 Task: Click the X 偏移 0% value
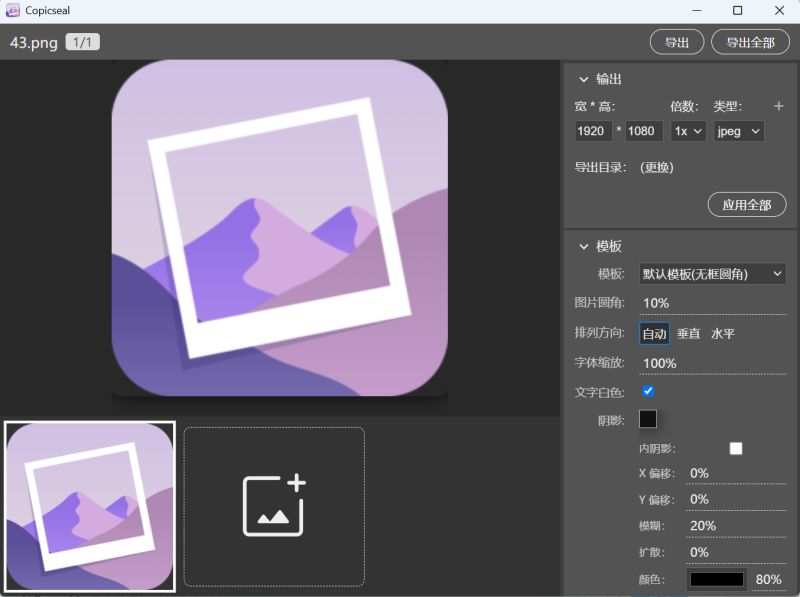point(736,474)
